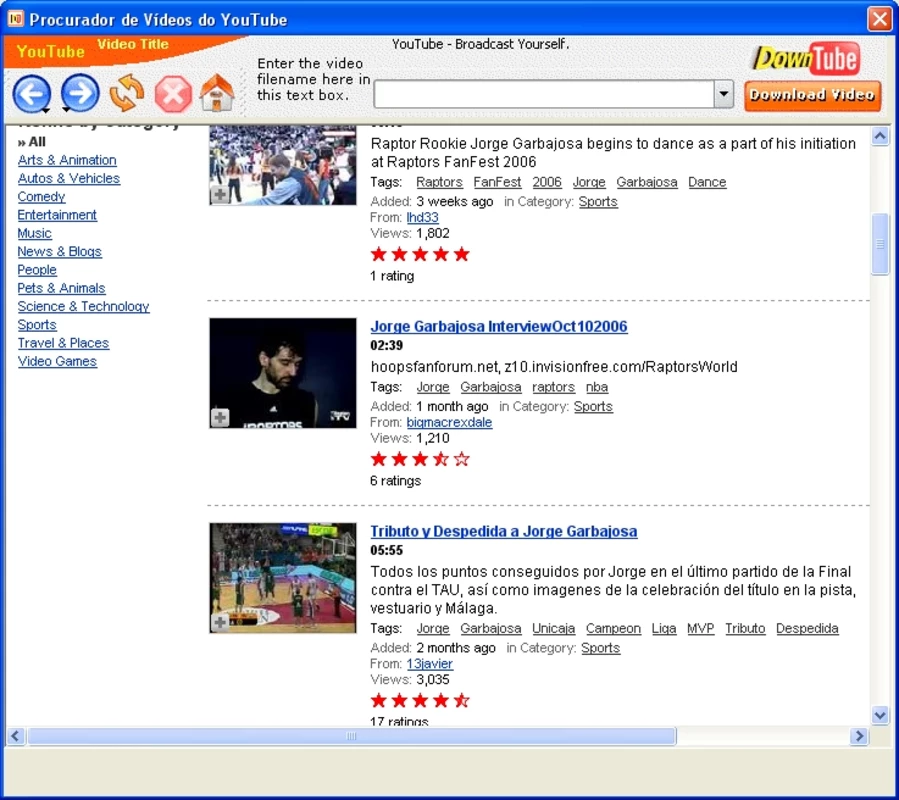Open uploader lhd33's profile
This screenshot has width=899, height=800.
coord(423,217)
